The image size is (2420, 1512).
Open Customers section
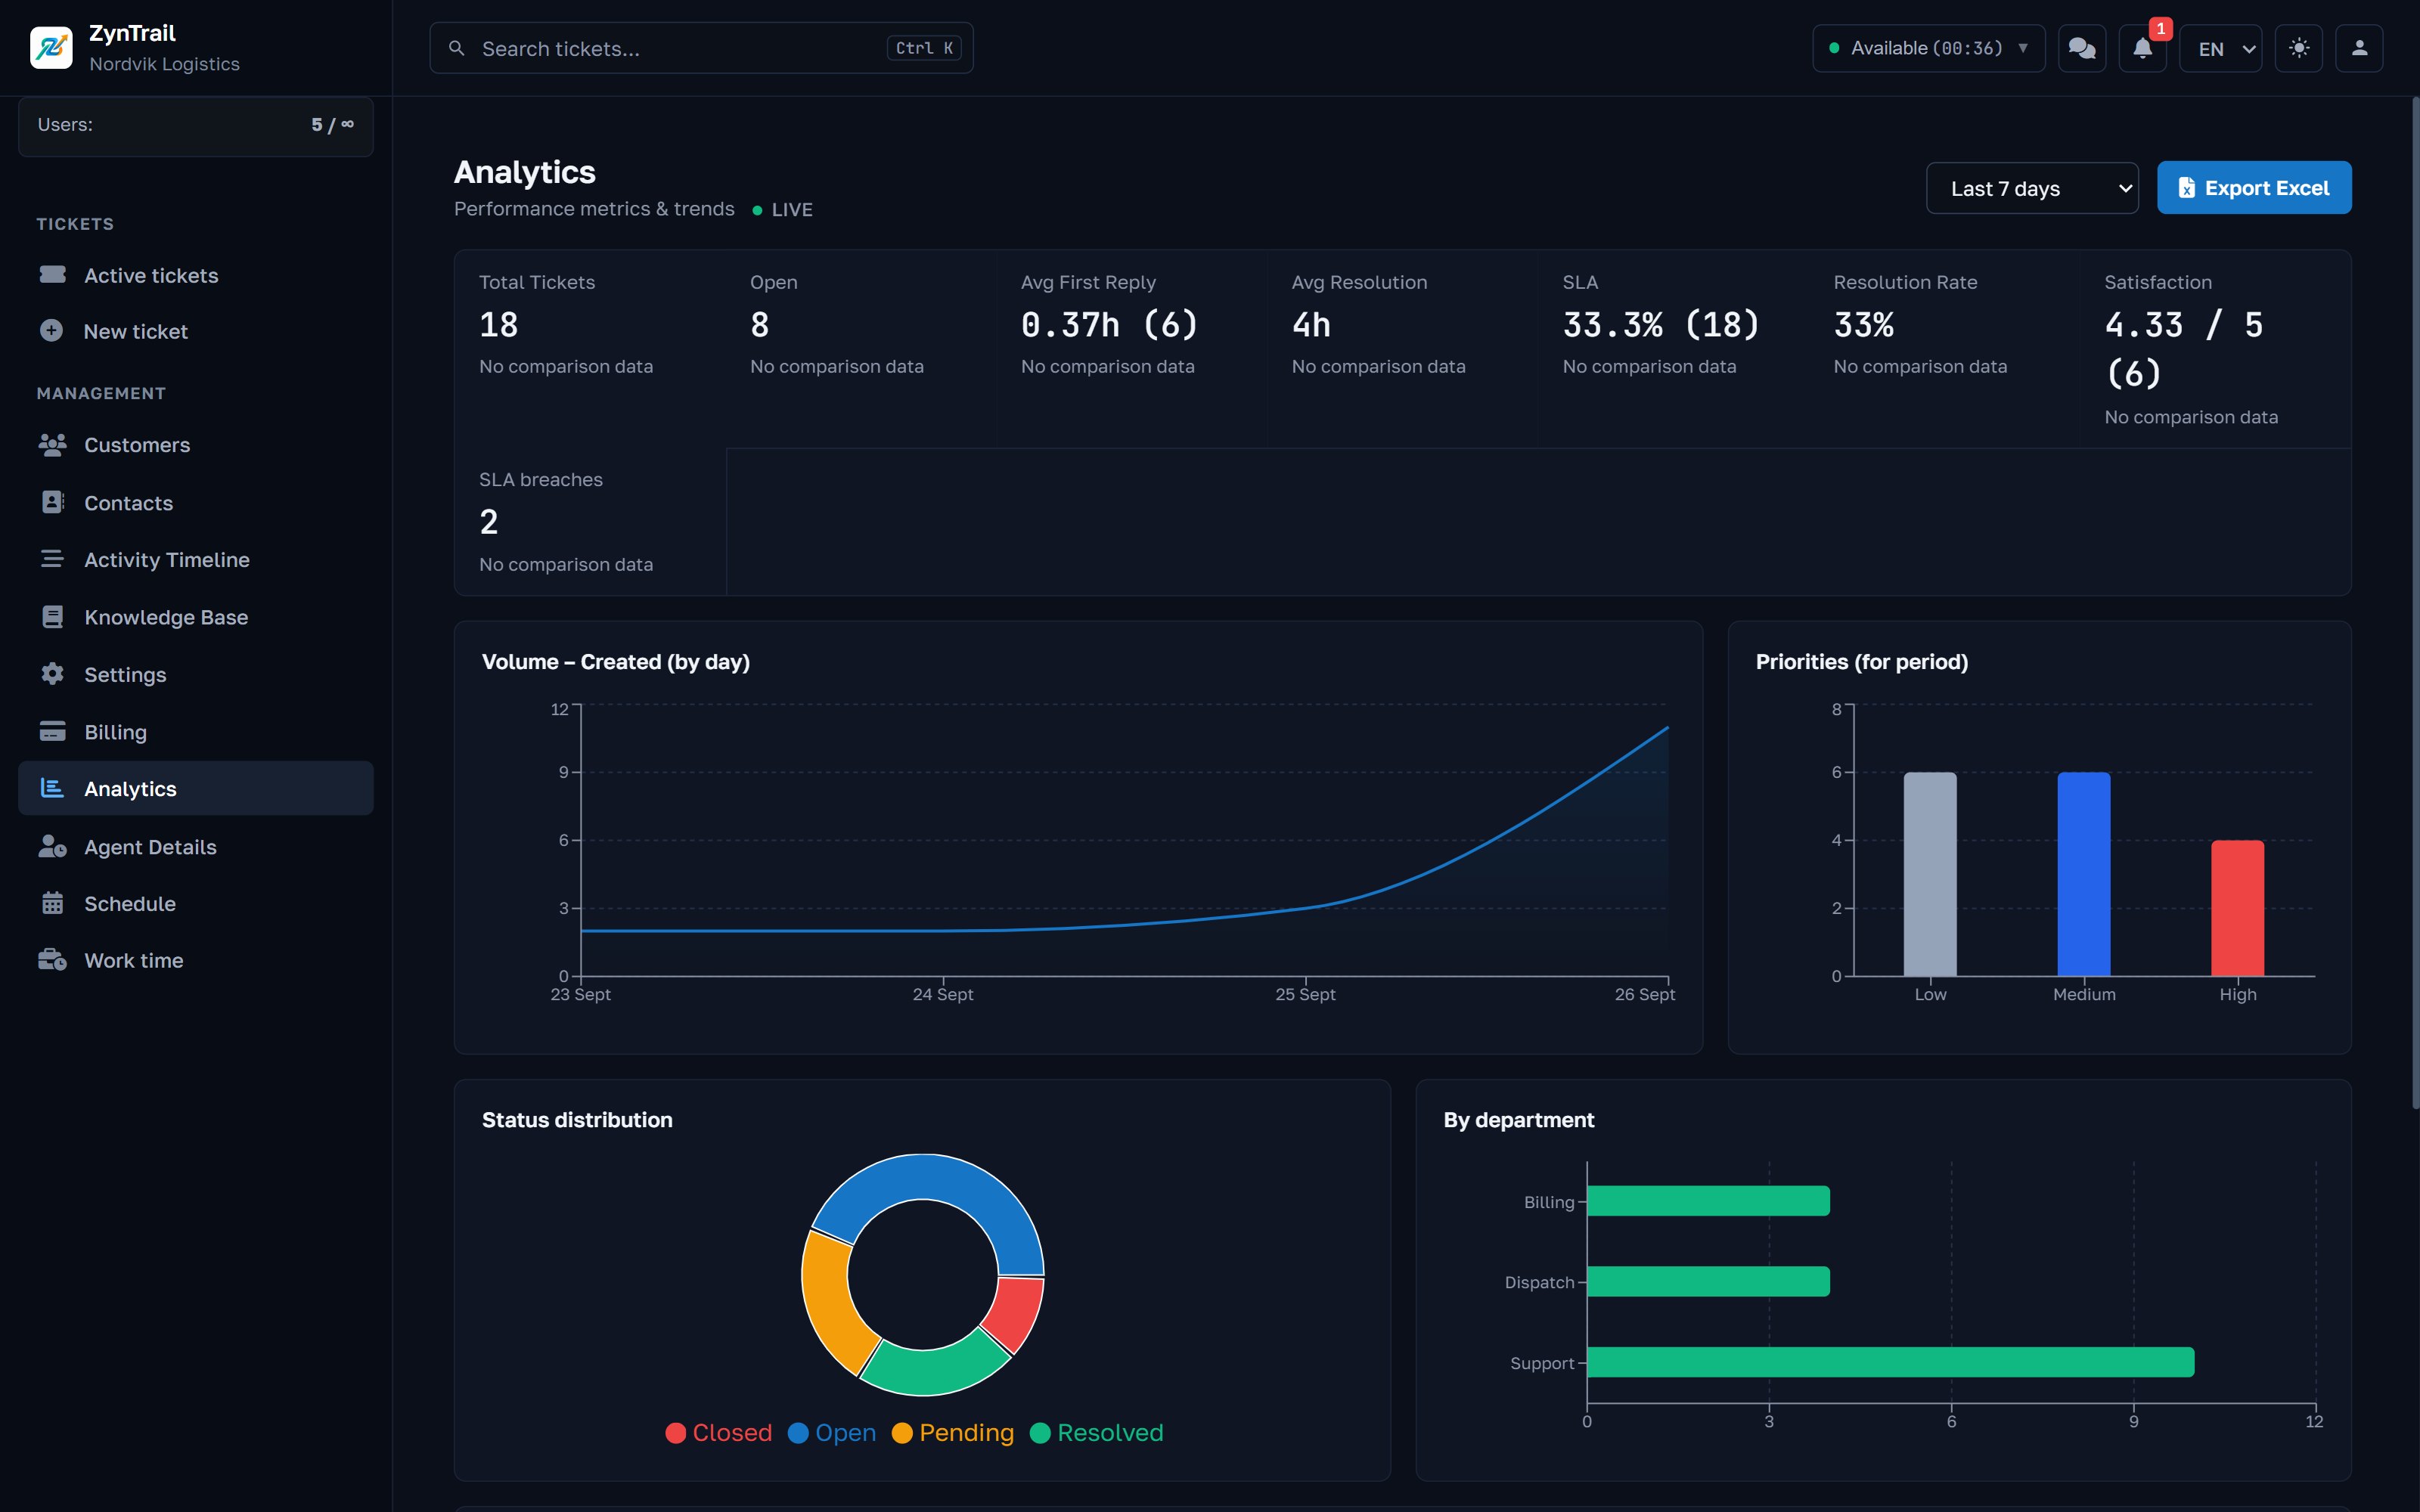coord(196,445)
